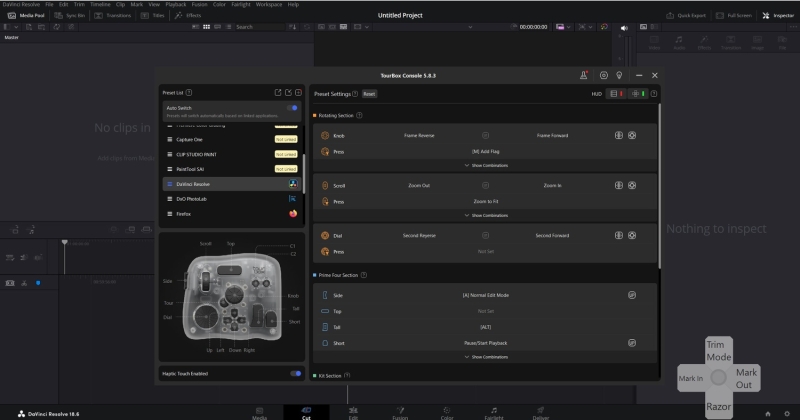Select the PaintTool SAI preset

232,169
